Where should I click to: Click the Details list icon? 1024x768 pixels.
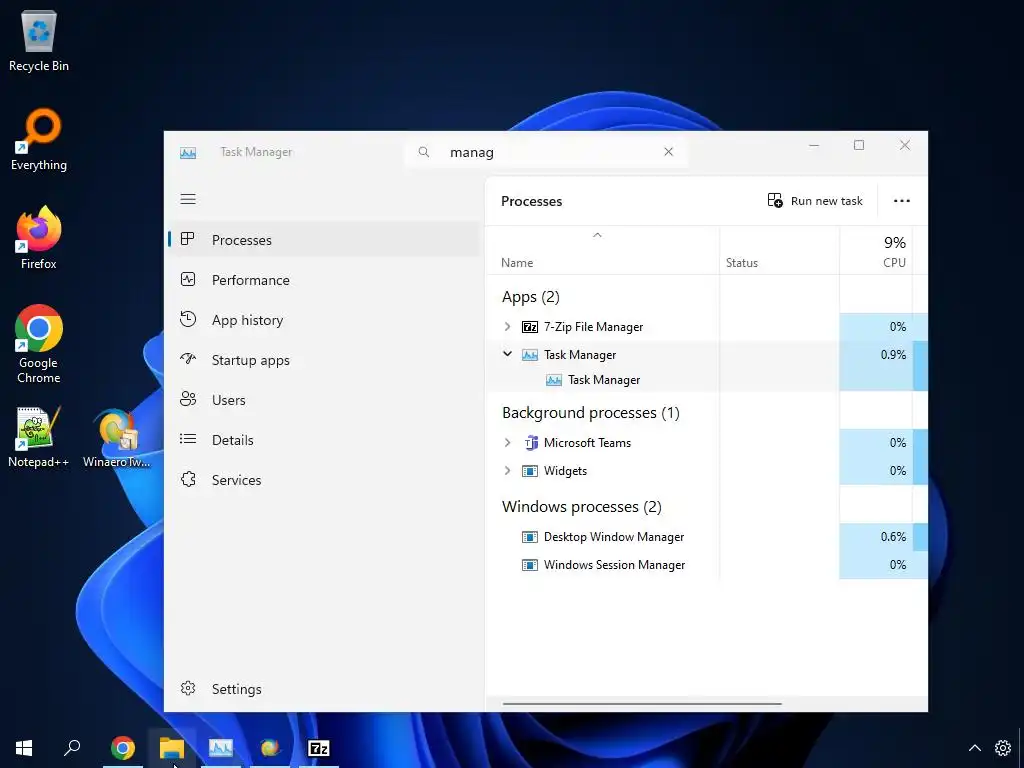pyautogui.click(x=188, y=439)
